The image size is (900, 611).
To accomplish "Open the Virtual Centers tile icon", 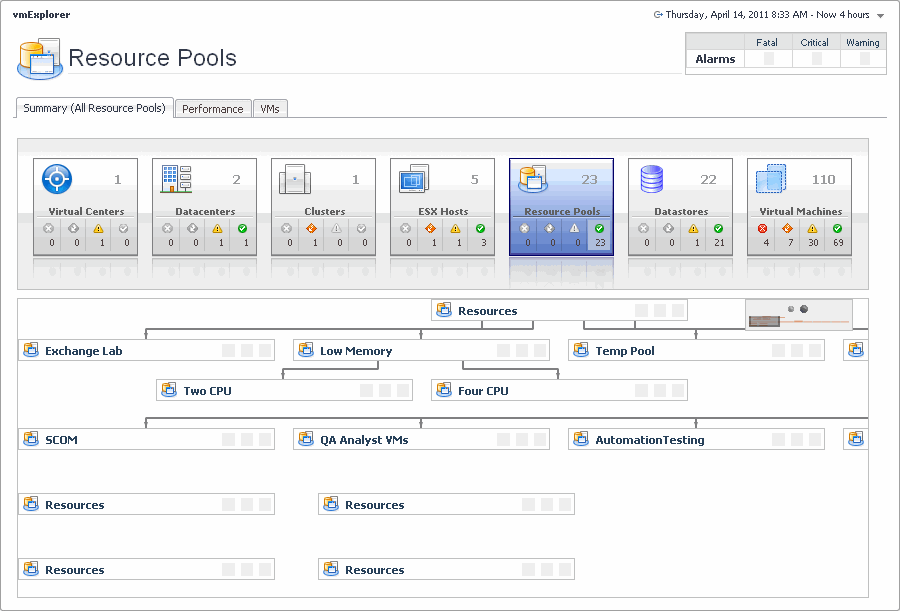I will (x=57, y=180).
